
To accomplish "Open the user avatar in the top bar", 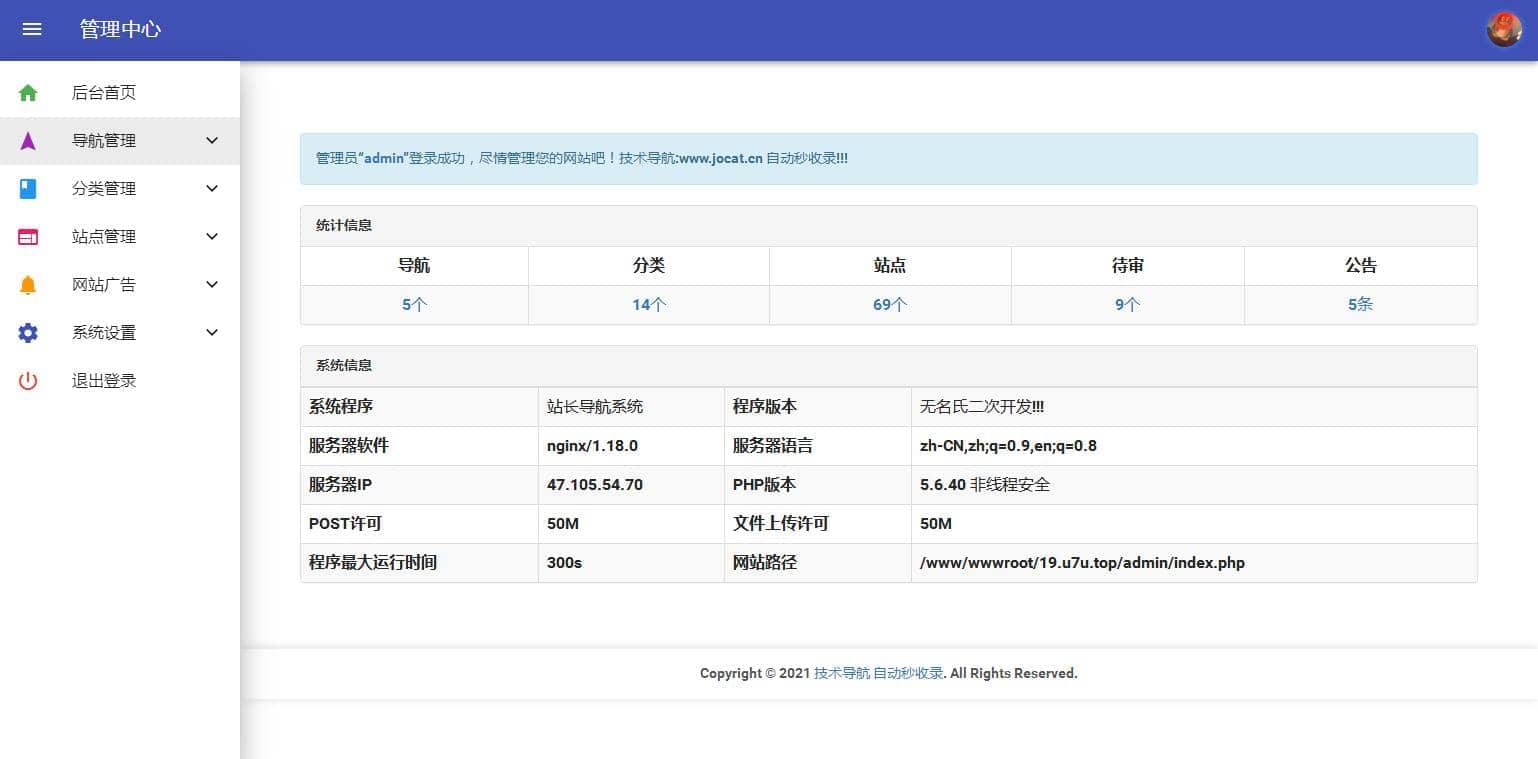I will click(1503, 29).
